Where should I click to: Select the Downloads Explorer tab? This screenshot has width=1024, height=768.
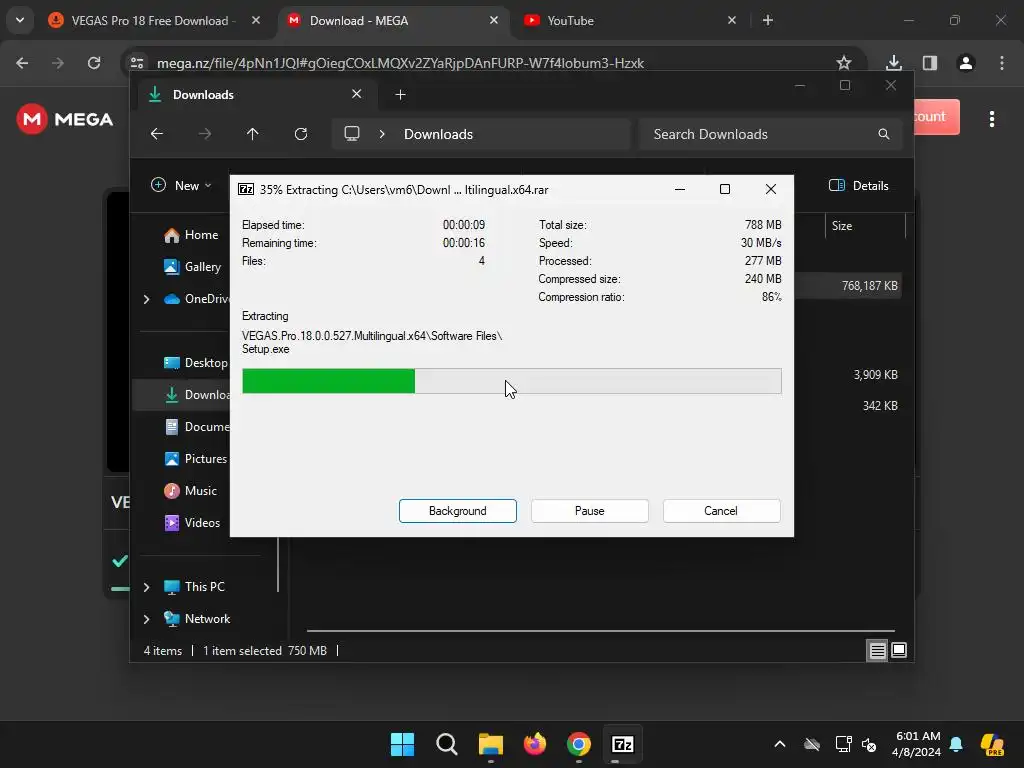[x=255, y=95]
